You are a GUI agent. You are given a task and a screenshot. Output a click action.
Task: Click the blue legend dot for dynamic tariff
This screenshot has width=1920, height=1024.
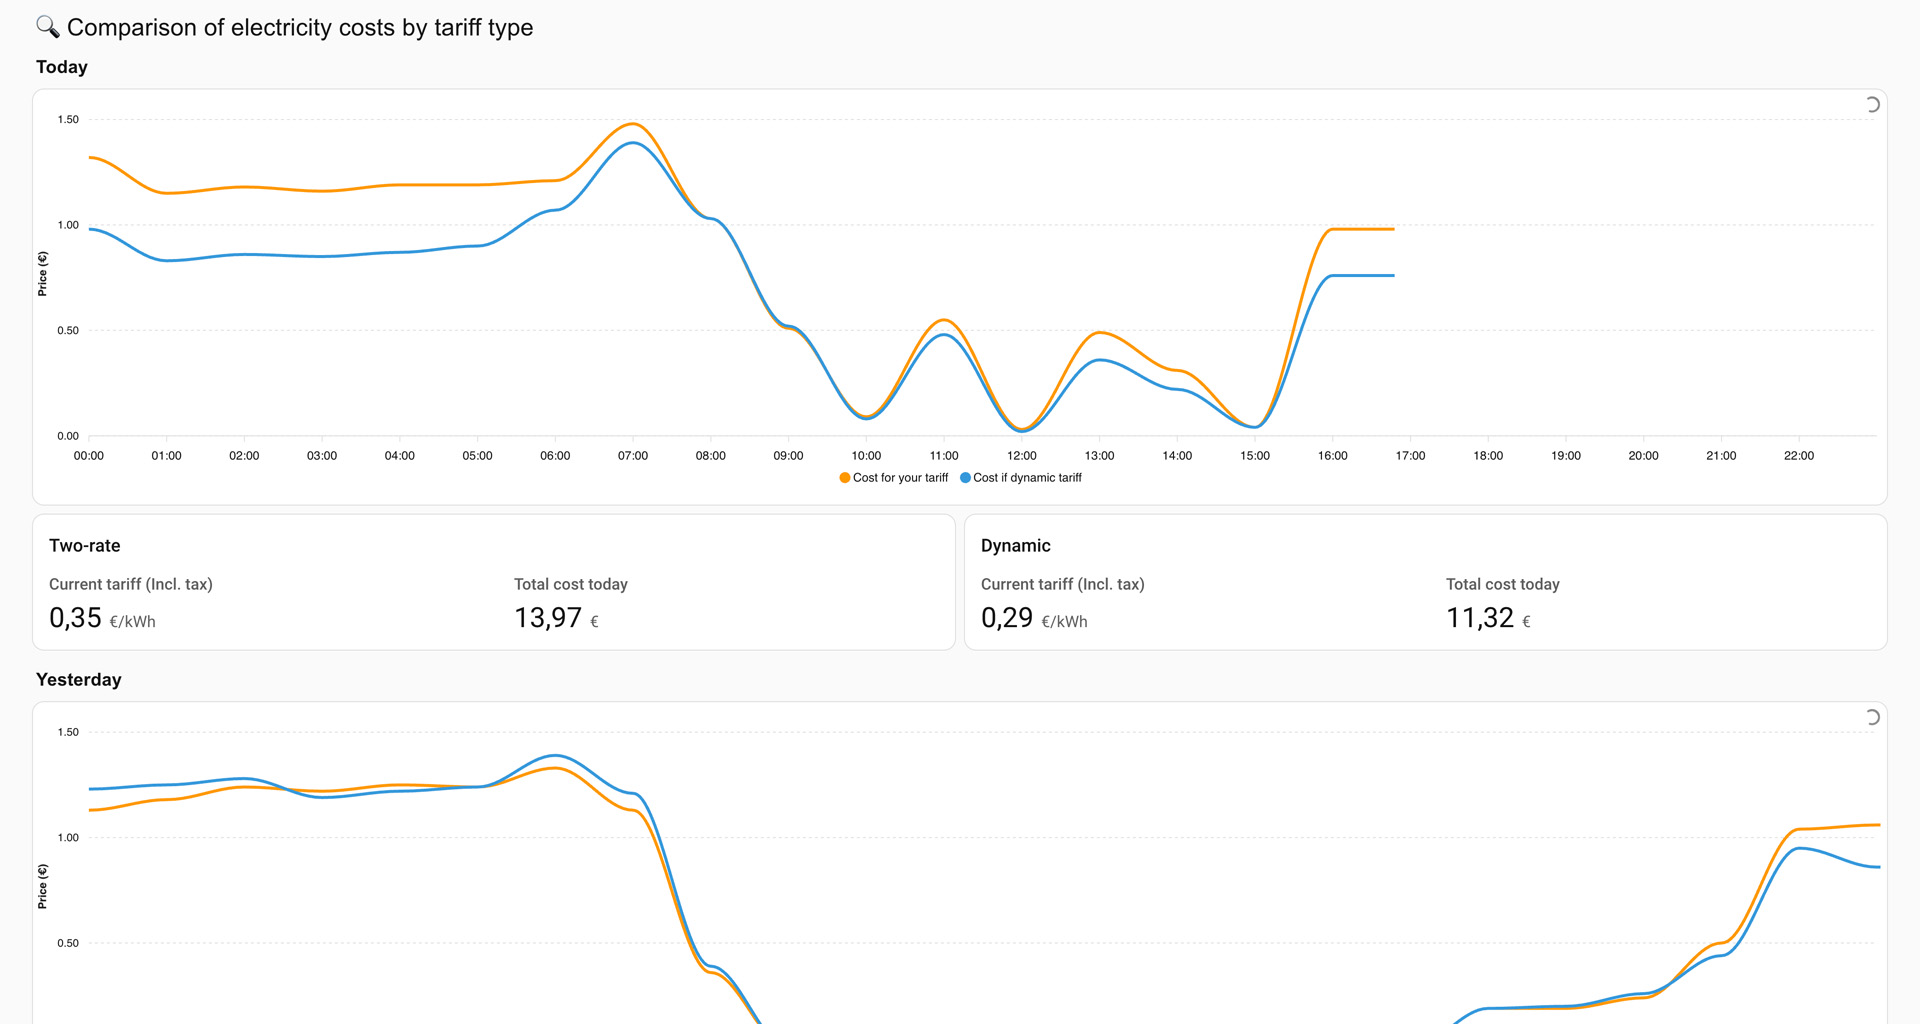(965, 478)
